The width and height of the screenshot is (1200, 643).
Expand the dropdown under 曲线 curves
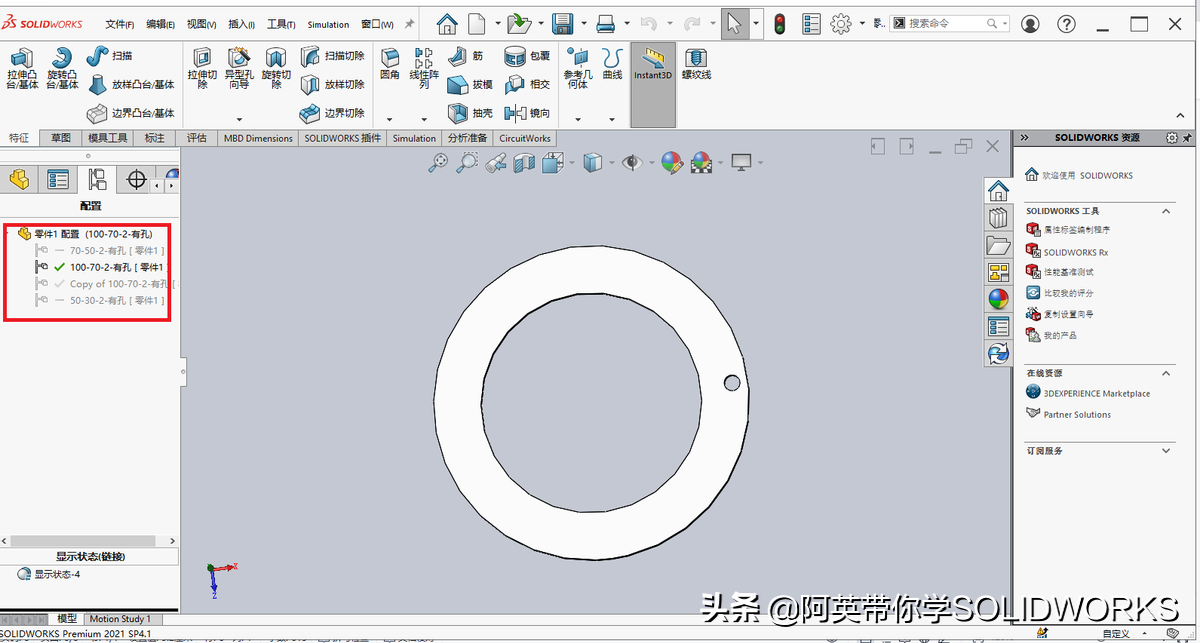tap(612, 118)
